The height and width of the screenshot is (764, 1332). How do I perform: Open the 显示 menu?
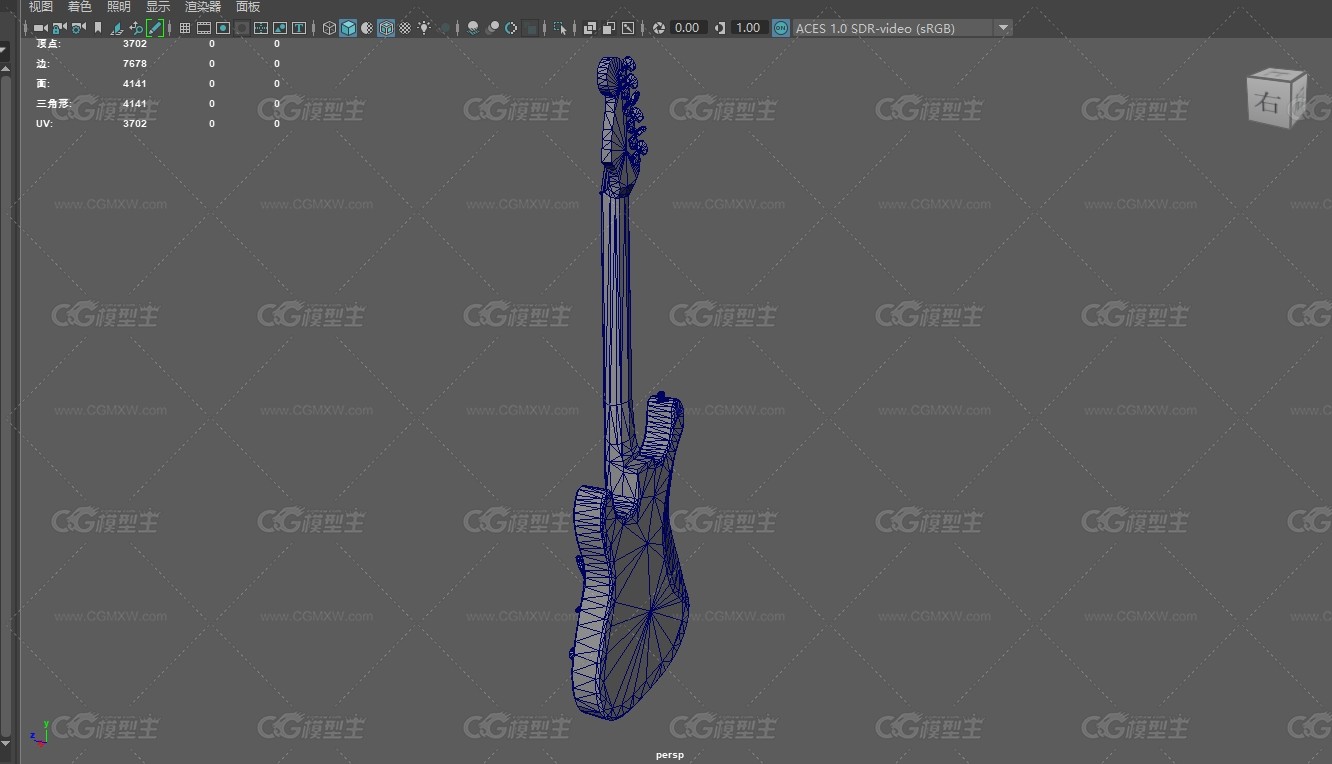tap(158, 7)
